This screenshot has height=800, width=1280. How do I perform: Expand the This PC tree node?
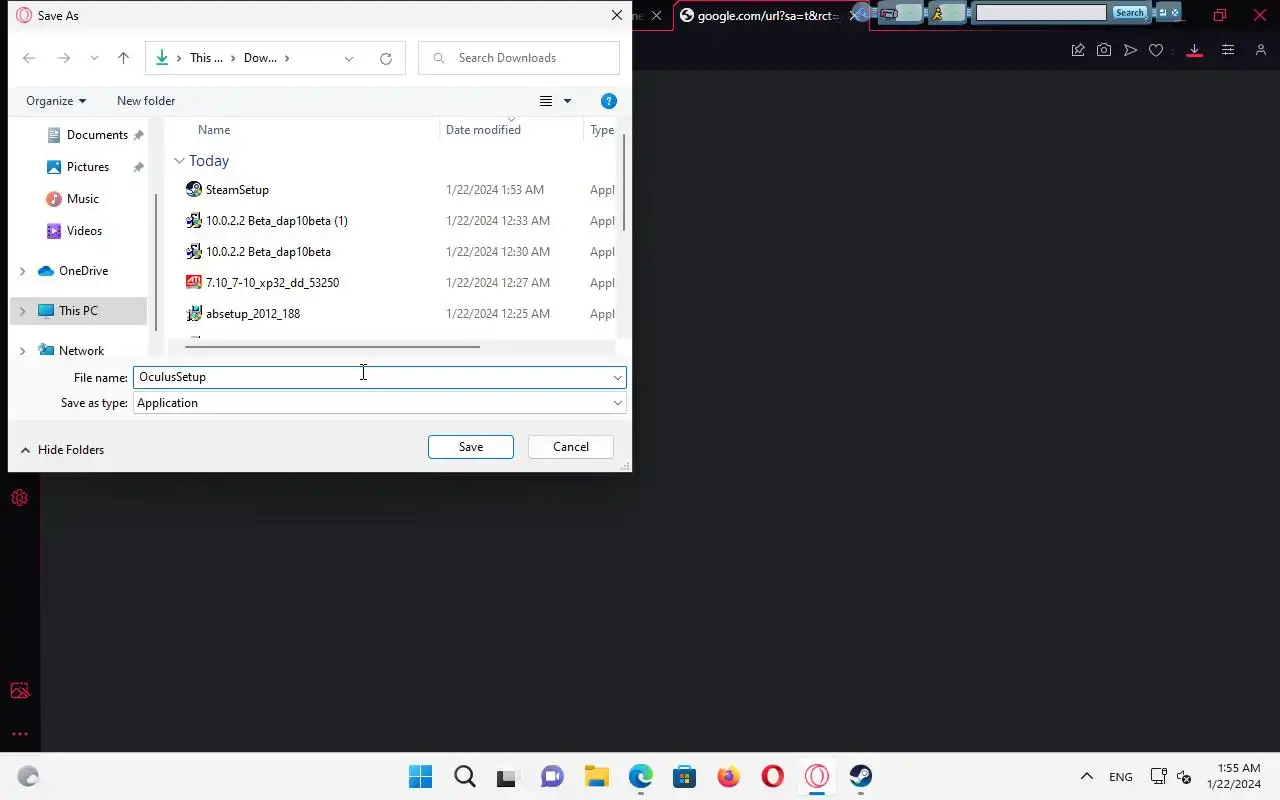(x=22, y=311)
